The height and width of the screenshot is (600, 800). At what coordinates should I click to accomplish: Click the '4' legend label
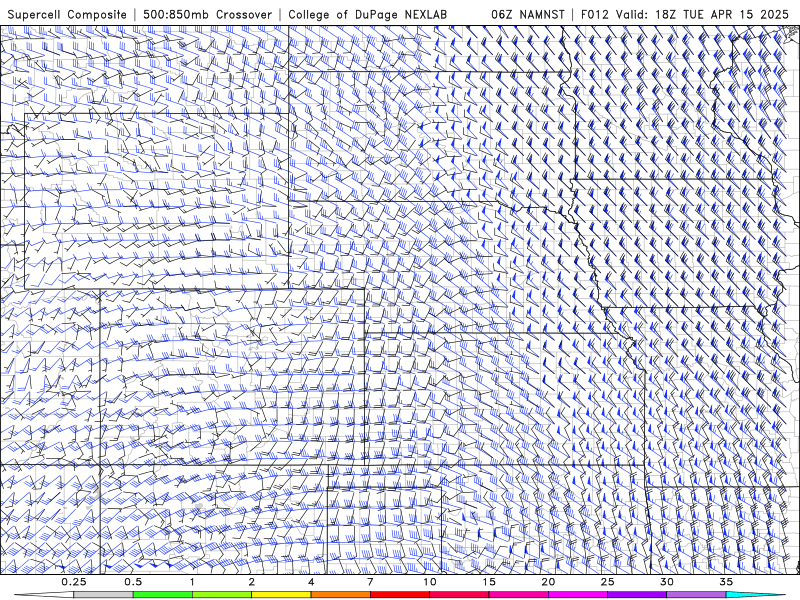(x=311, y=582)
